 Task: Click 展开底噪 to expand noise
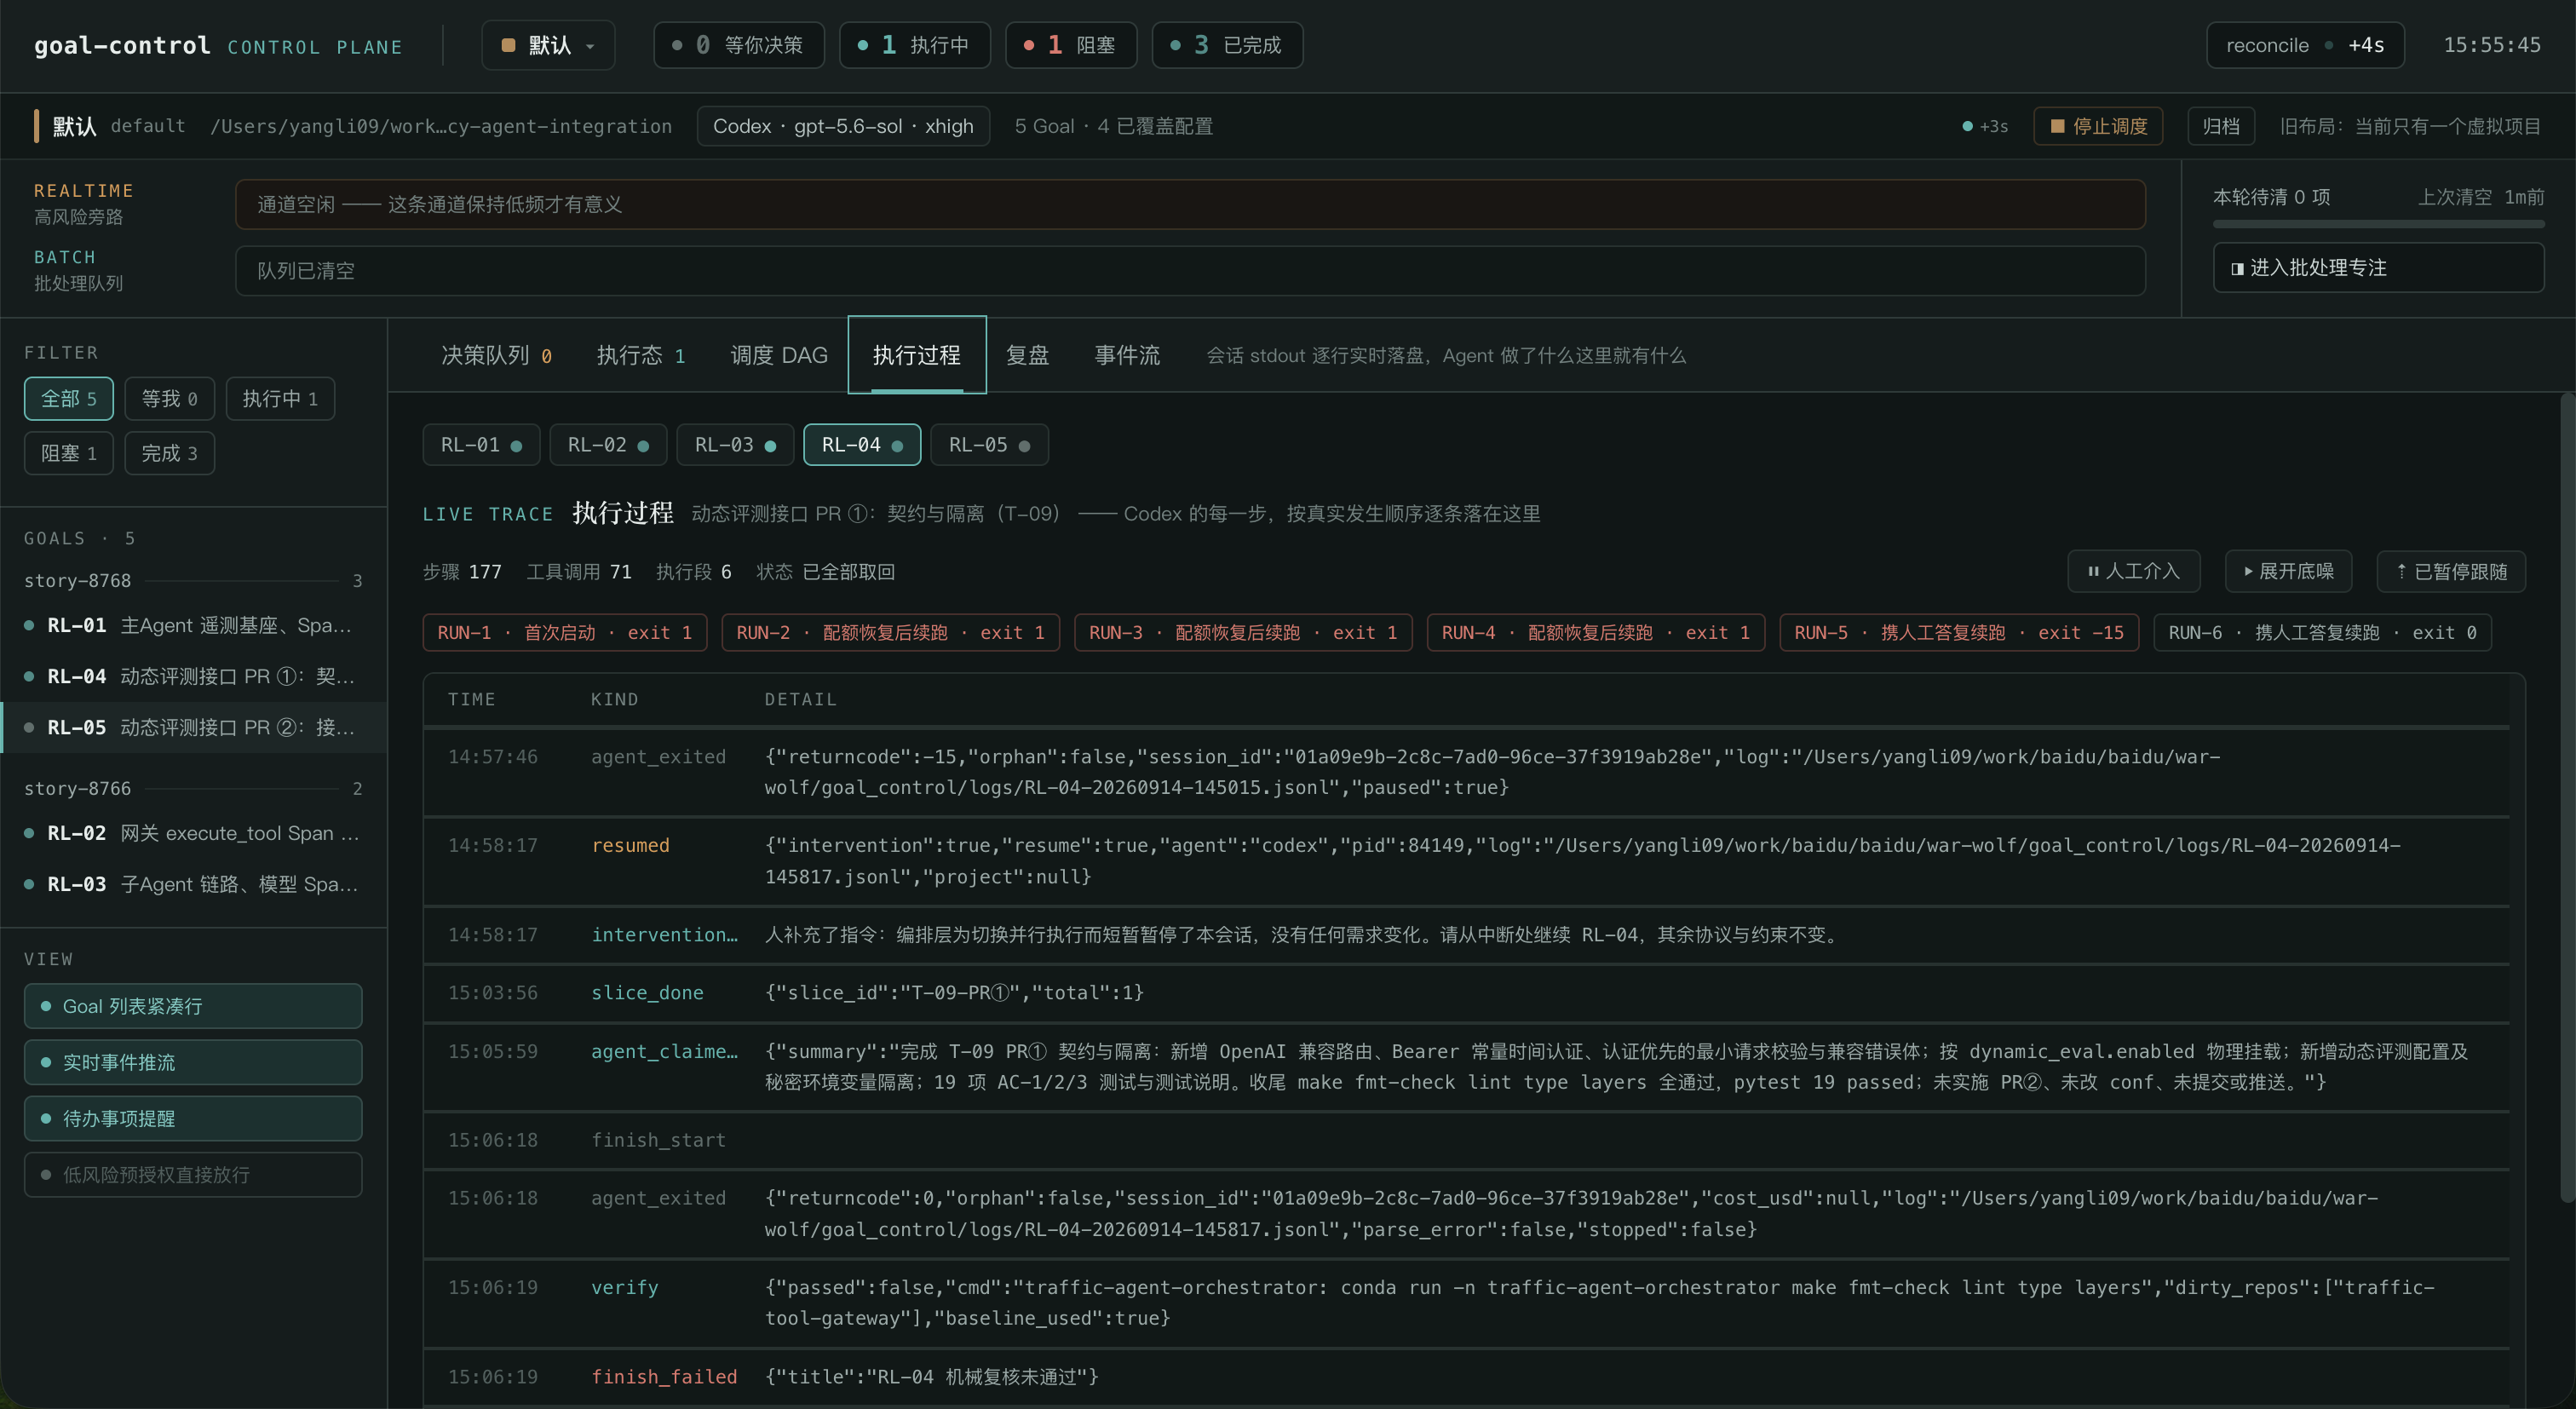pos(2288,571)
